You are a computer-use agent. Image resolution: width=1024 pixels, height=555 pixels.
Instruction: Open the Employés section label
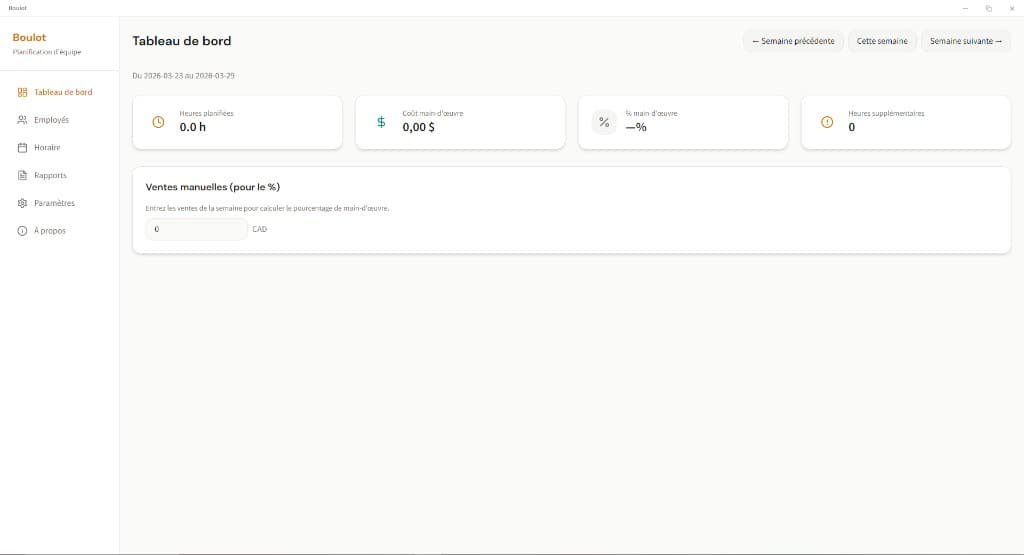click(52, 120)
